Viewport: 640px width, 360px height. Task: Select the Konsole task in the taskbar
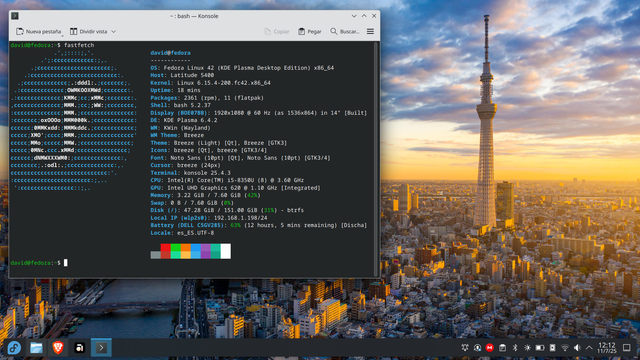(101, 348)
